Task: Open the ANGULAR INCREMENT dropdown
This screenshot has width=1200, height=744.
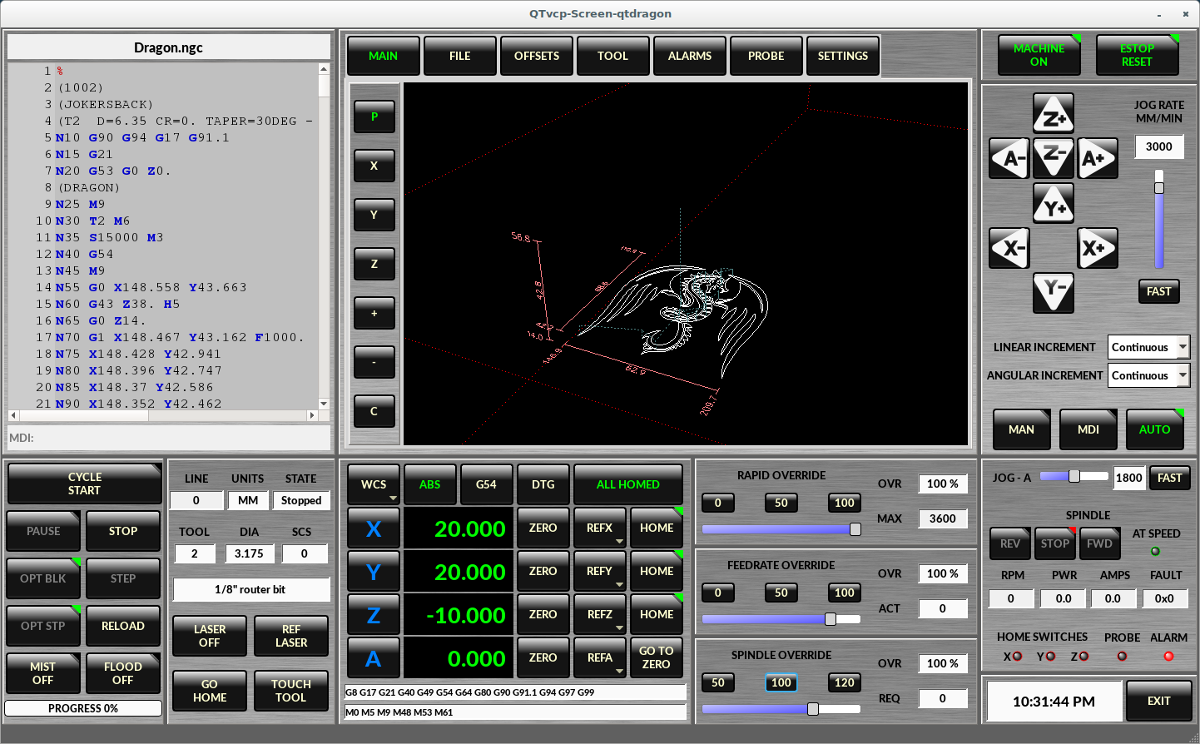Action: click(1148, 375)
